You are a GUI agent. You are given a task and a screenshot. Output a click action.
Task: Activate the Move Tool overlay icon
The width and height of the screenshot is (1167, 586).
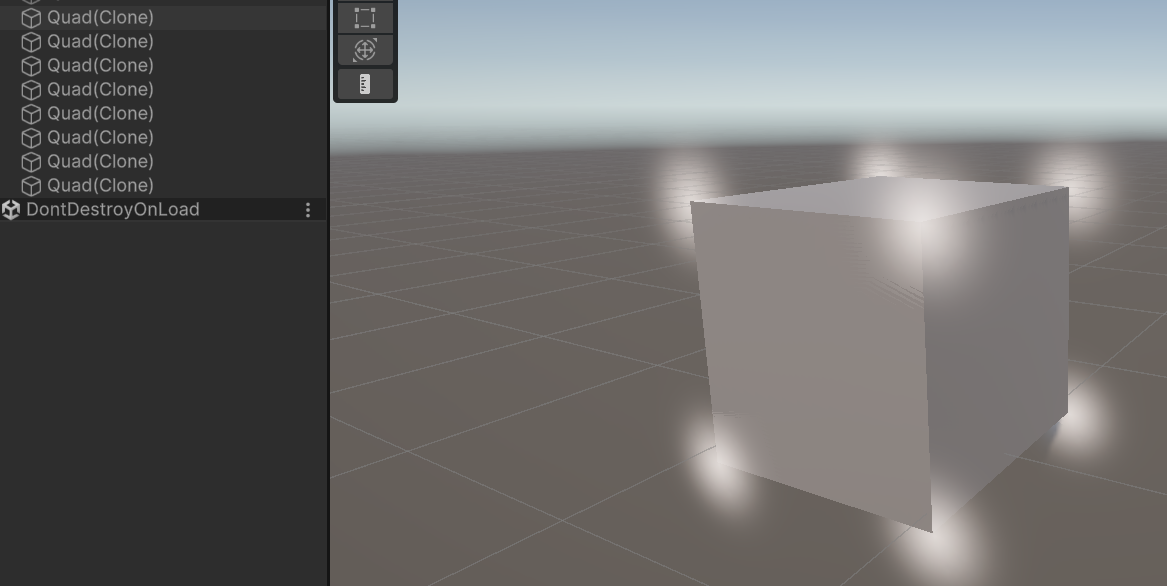pyautogui.click(x=365, y=50)
